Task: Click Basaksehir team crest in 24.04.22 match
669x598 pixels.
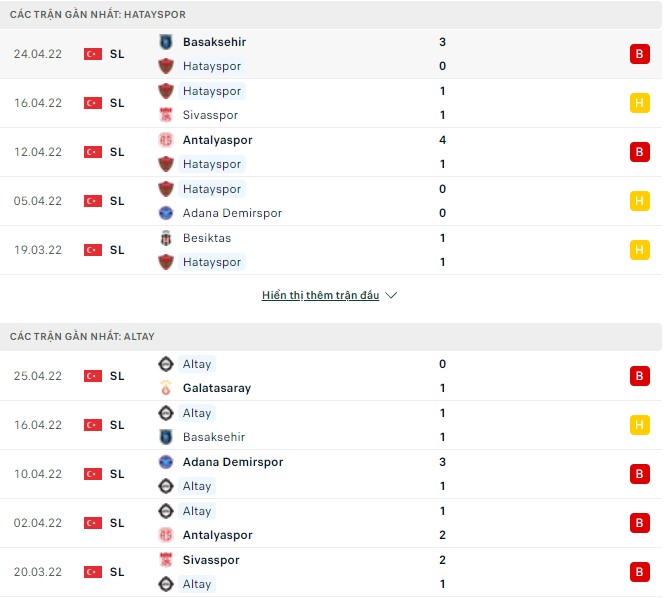Action: (x=166, y=42)
